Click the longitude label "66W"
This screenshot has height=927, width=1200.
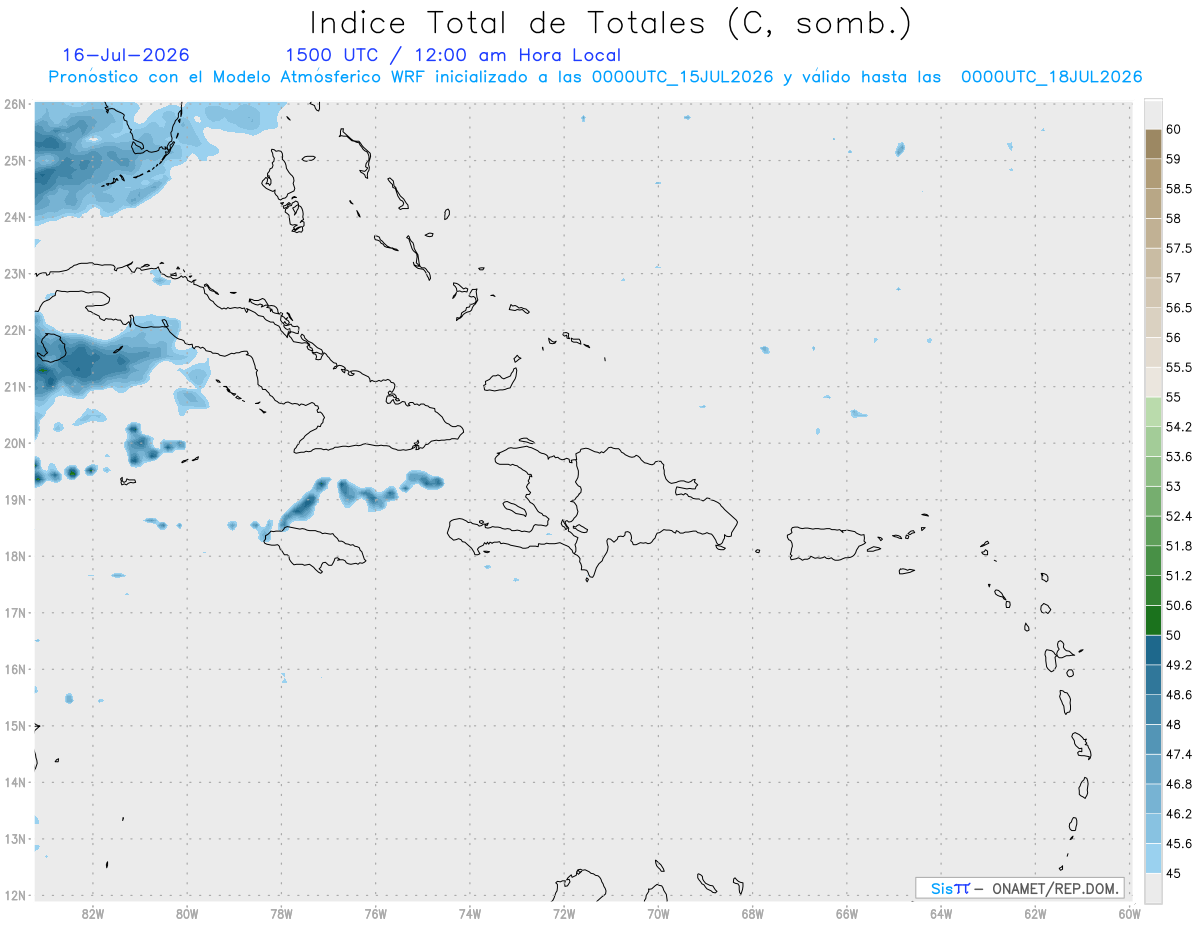(847, 913)
